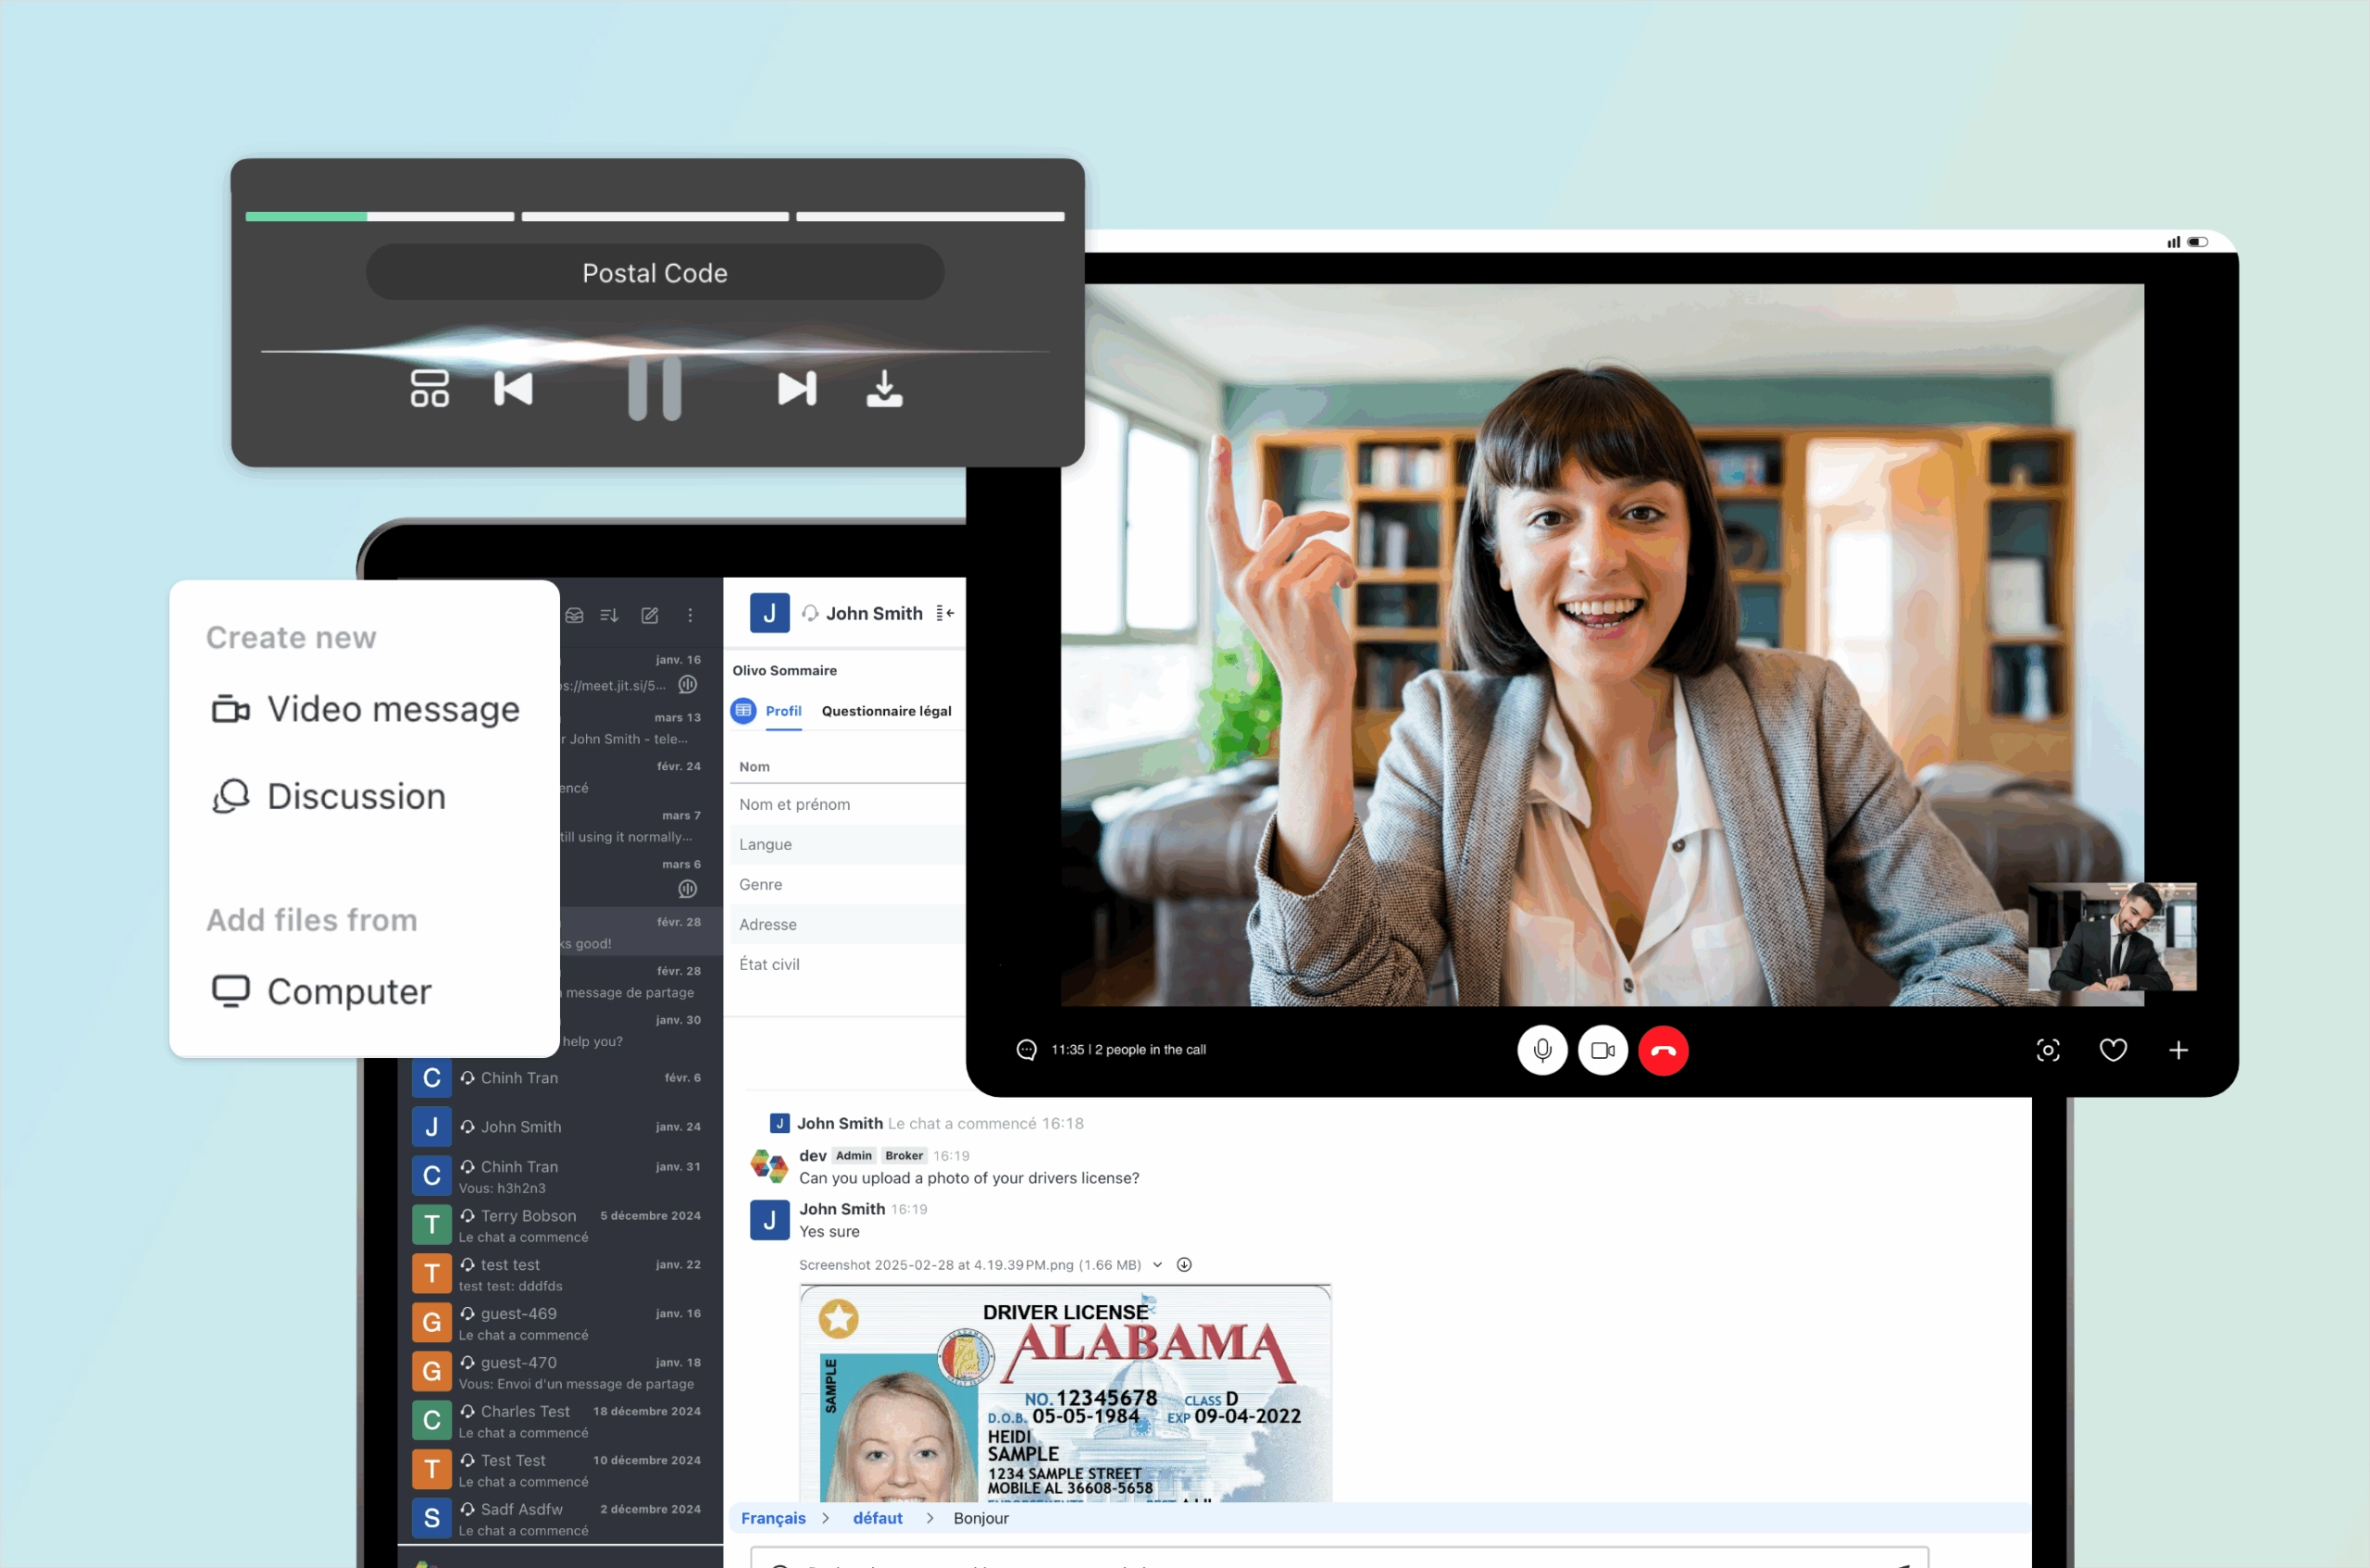Click the green progress bar in the player
Image resolution: width=2370 pixels, height=1568 pixels.
click(x=305, y=216)
